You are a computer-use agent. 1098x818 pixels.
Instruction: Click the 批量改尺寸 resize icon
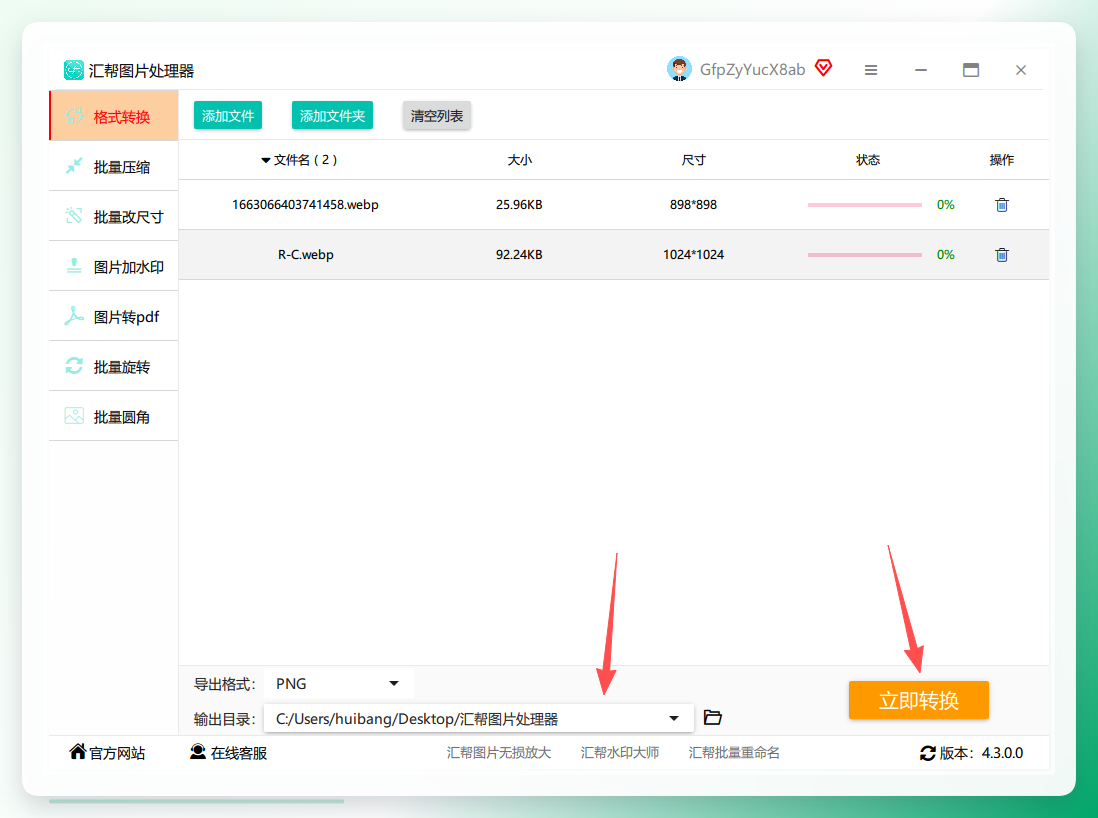click(x=74, y=216)
